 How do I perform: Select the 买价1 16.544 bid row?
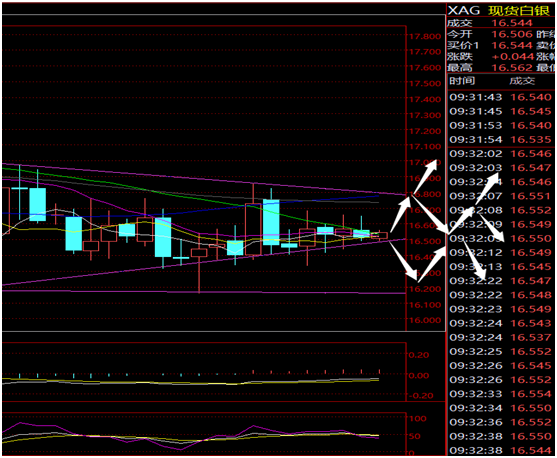click(x=490, y=45)
